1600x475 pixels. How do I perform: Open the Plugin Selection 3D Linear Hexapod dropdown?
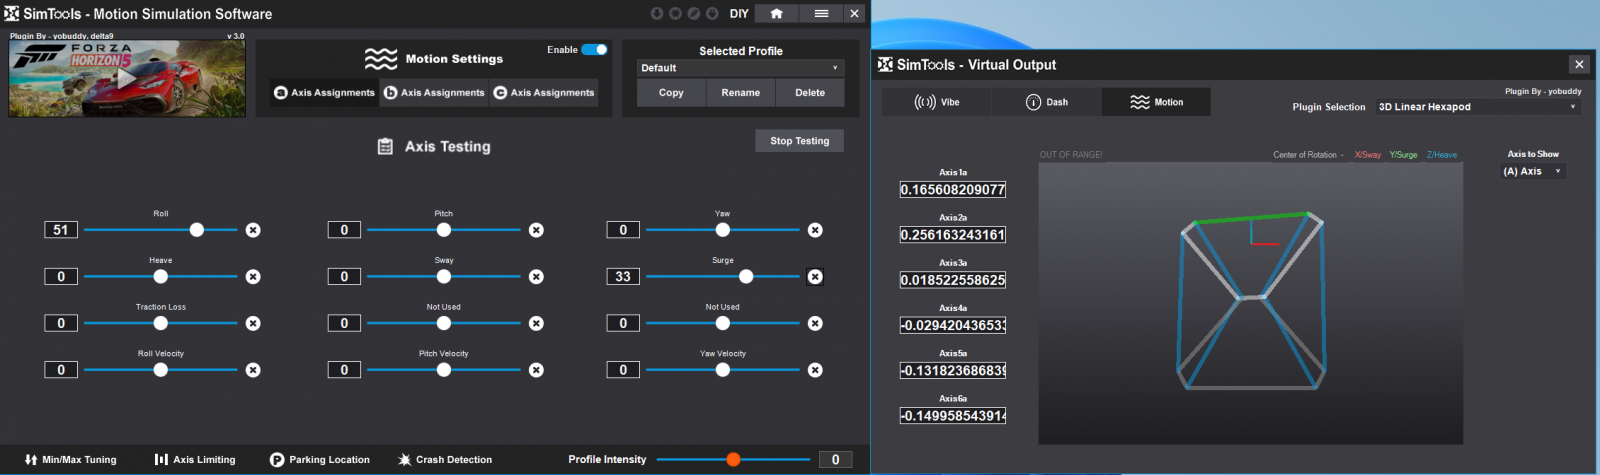(1476, 107)
